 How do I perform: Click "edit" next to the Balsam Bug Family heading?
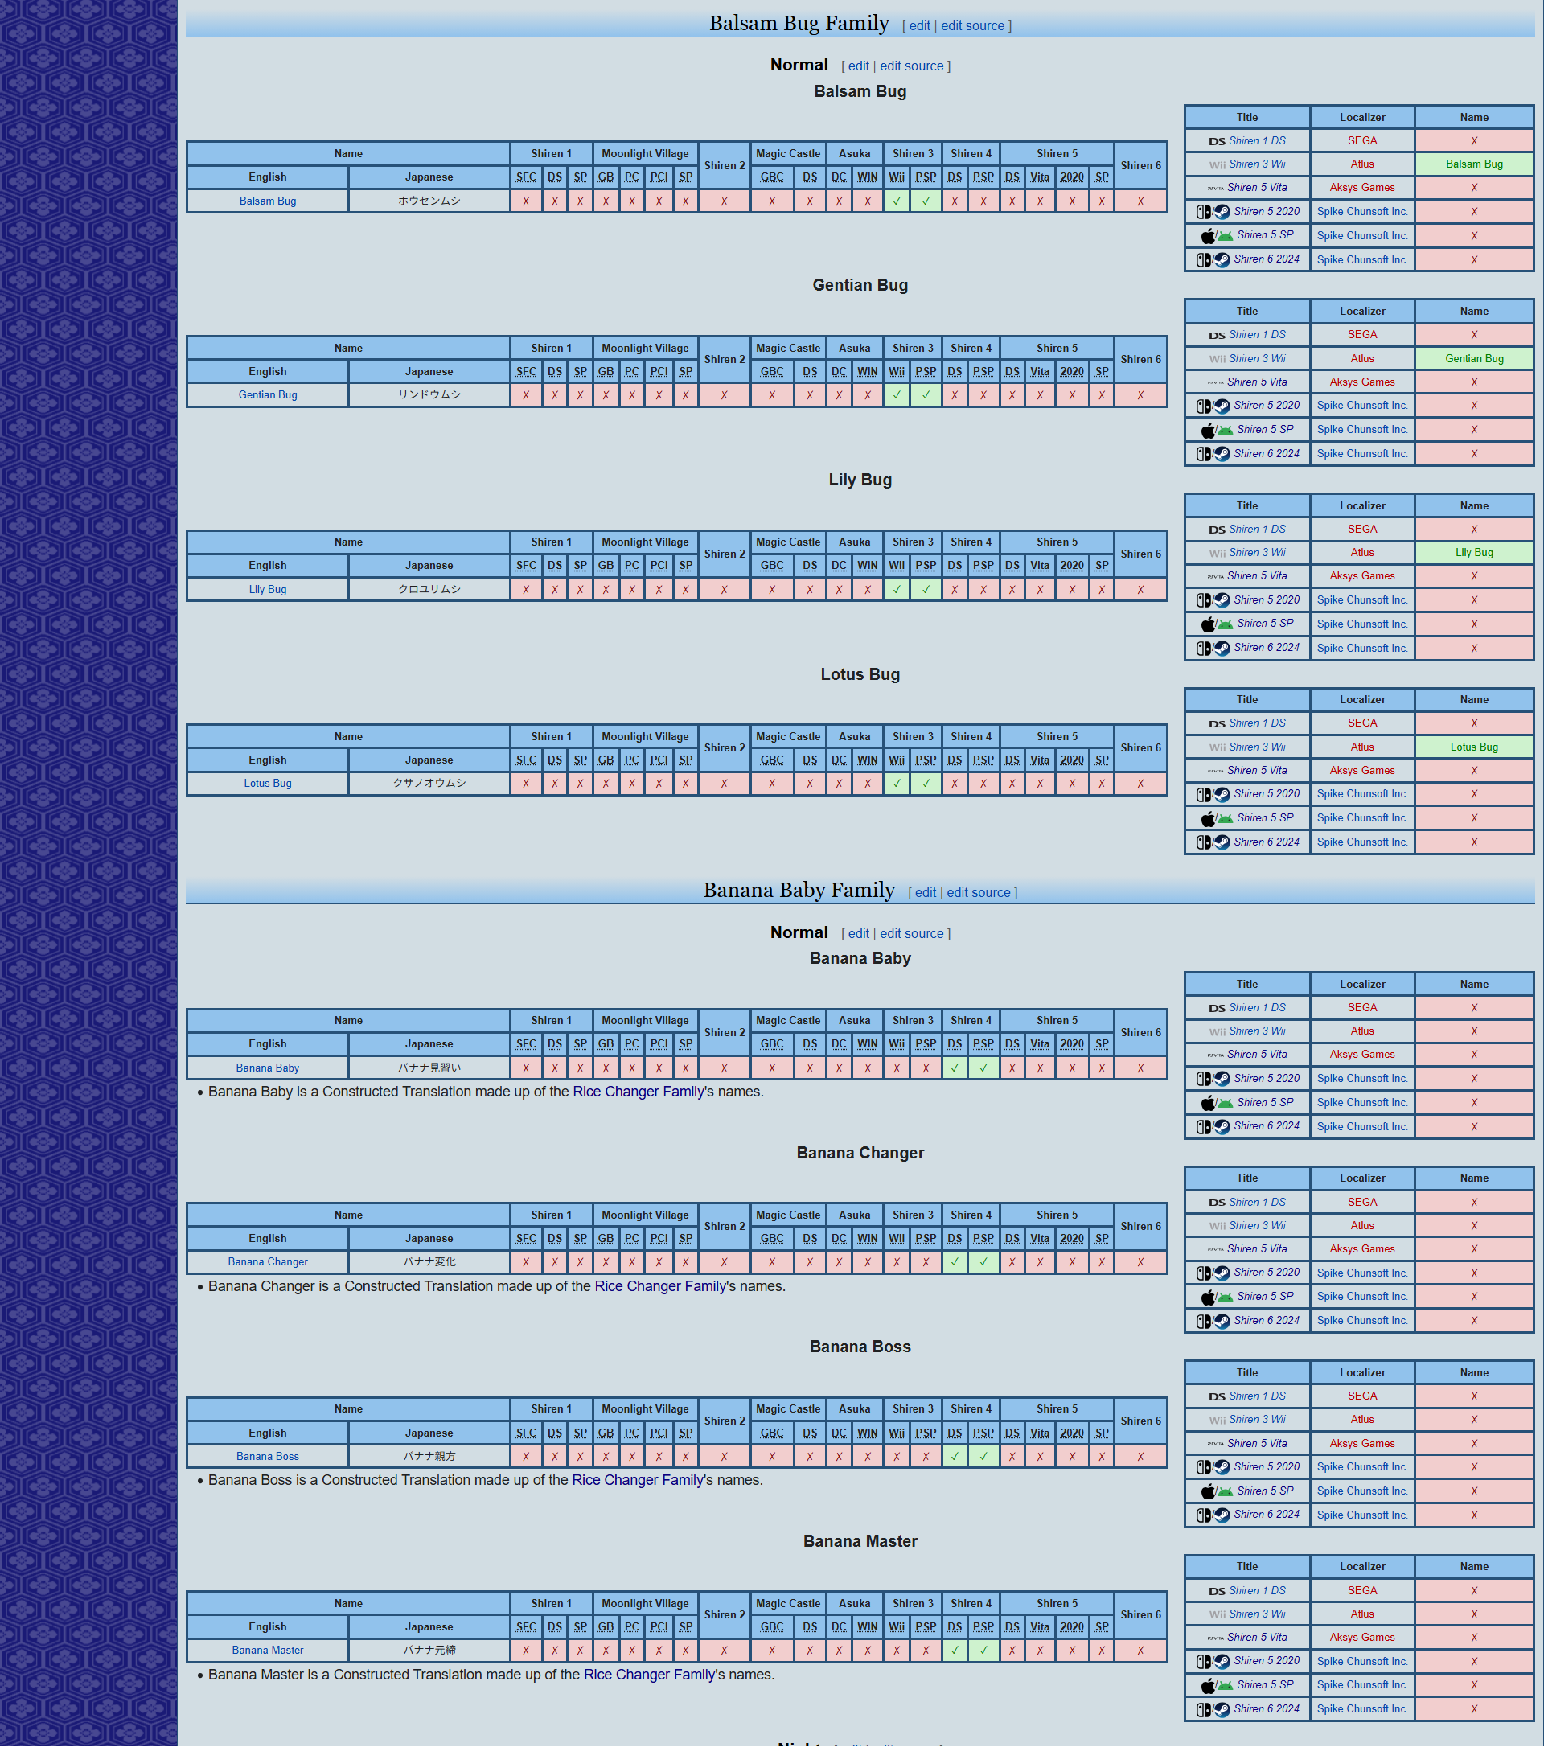(919, 26)
